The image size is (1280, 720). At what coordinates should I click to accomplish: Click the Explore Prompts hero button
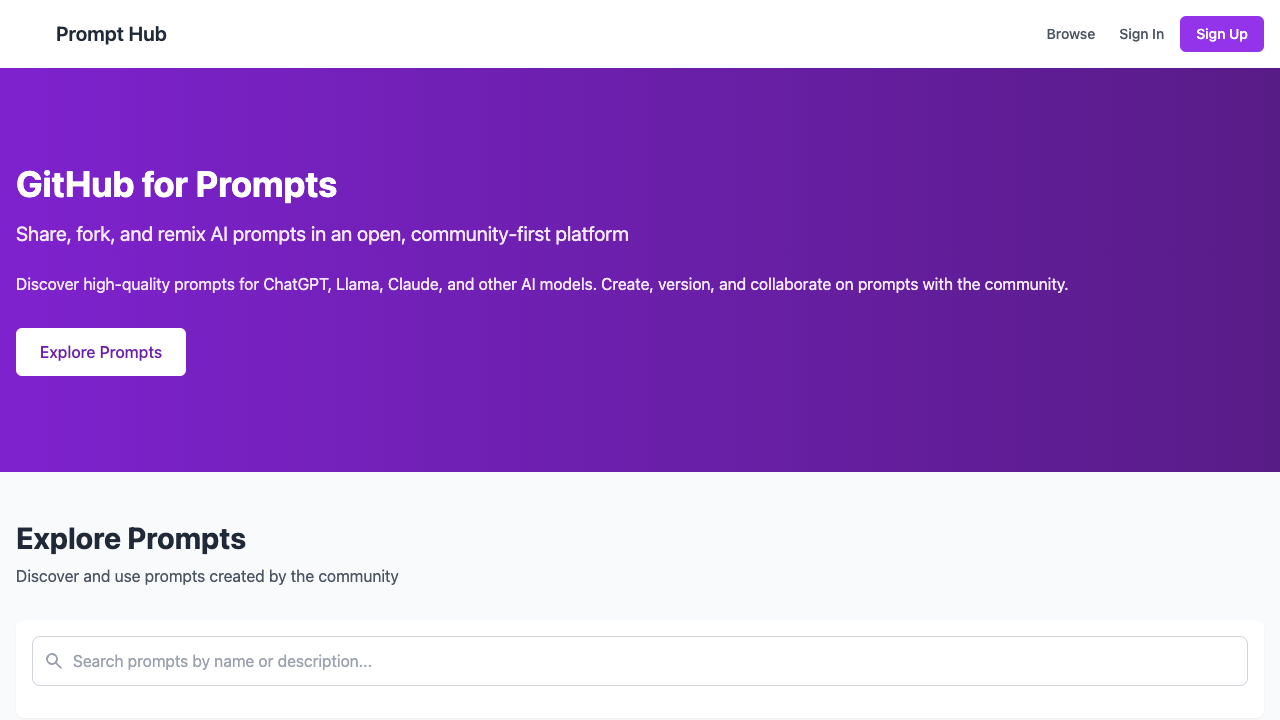101,352
